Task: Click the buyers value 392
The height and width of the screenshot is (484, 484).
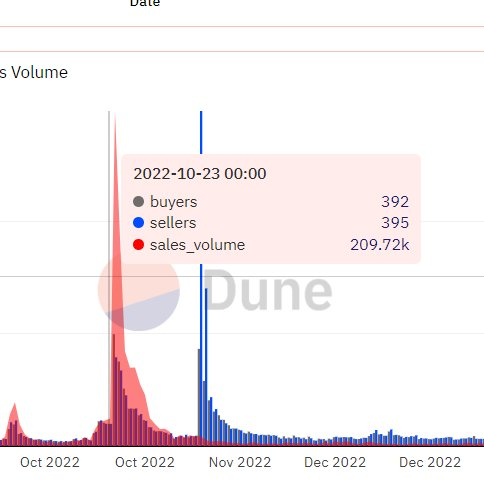Action: [x=395, y=202]
